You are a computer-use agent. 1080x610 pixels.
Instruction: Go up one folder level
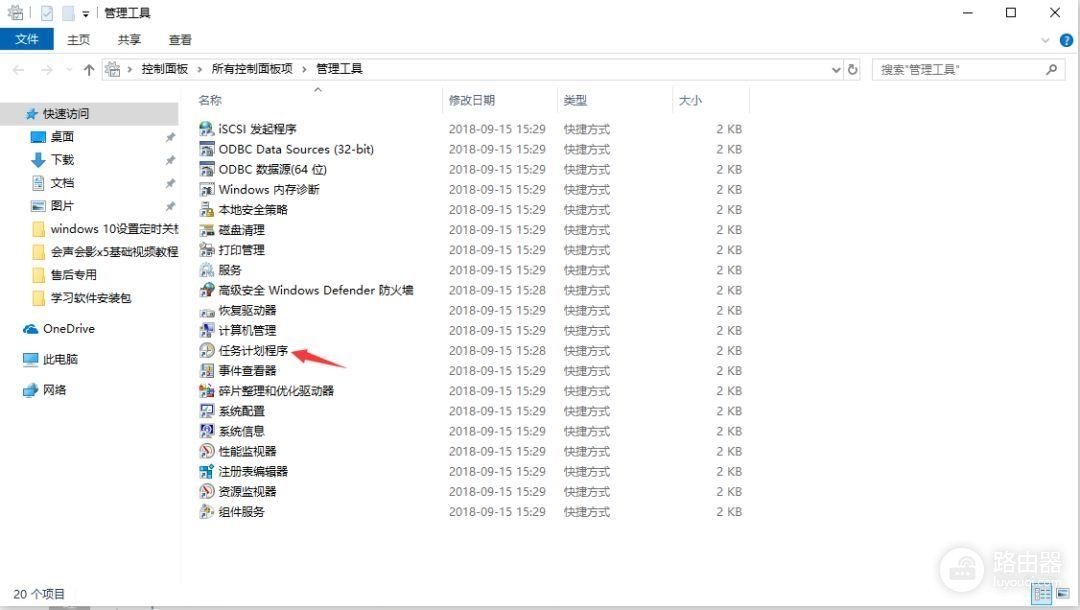click(x=88, y=69)
